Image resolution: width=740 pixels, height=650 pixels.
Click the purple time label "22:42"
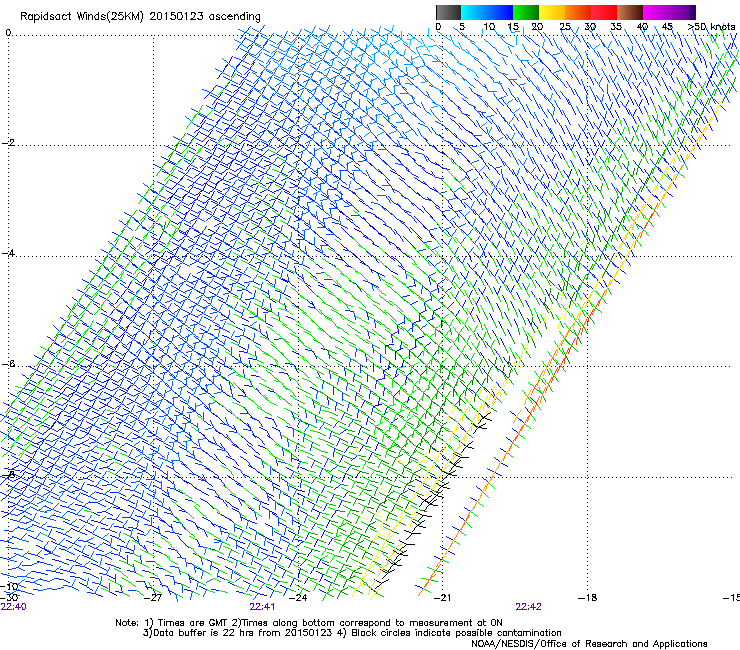529,607
